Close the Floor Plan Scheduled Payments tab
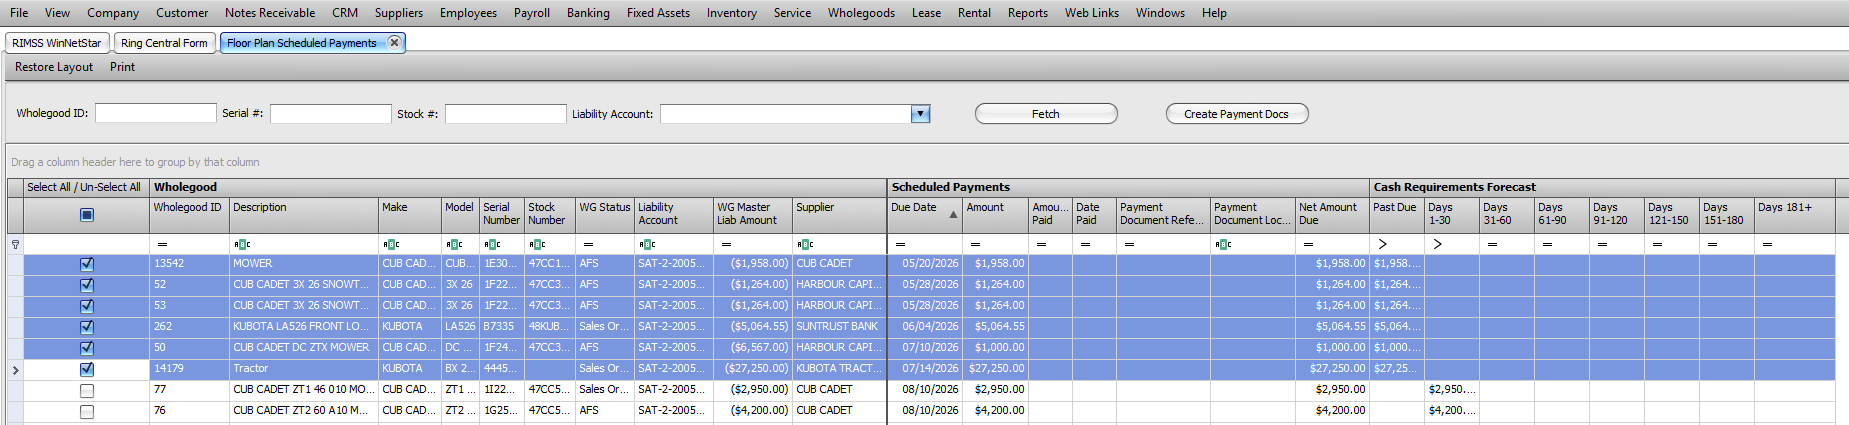This screenshot has height=425, width=1849. pos(394,42)
